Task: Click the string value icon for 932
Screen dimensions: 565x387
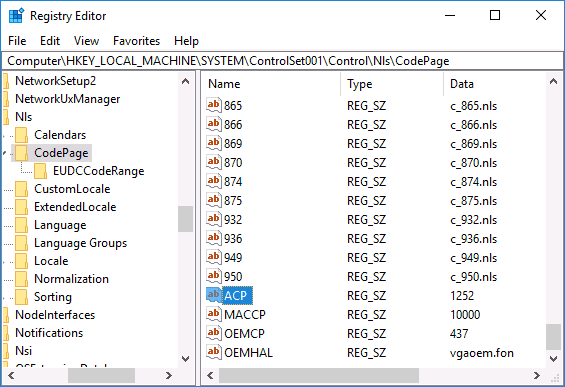Action: pos(213,219)
